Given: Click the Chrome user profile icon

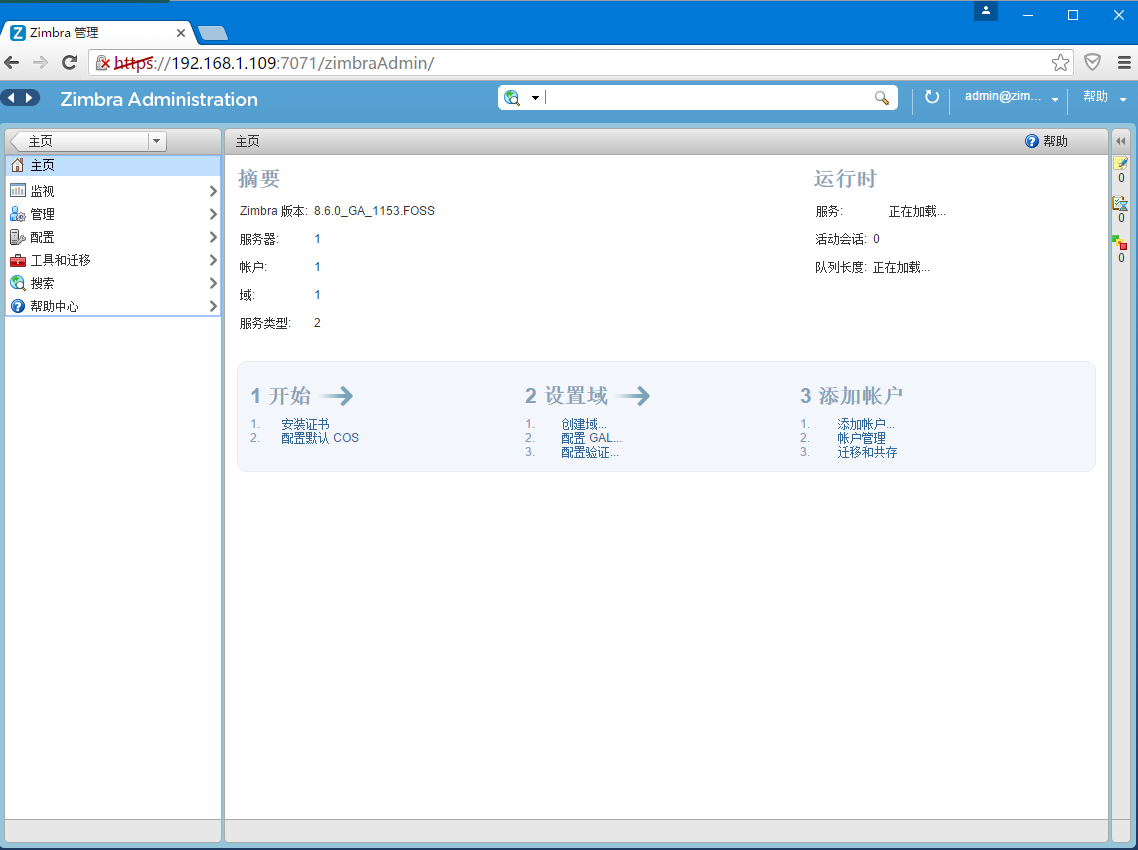Looking at the screenshot, I should click(x=986, y=11).
